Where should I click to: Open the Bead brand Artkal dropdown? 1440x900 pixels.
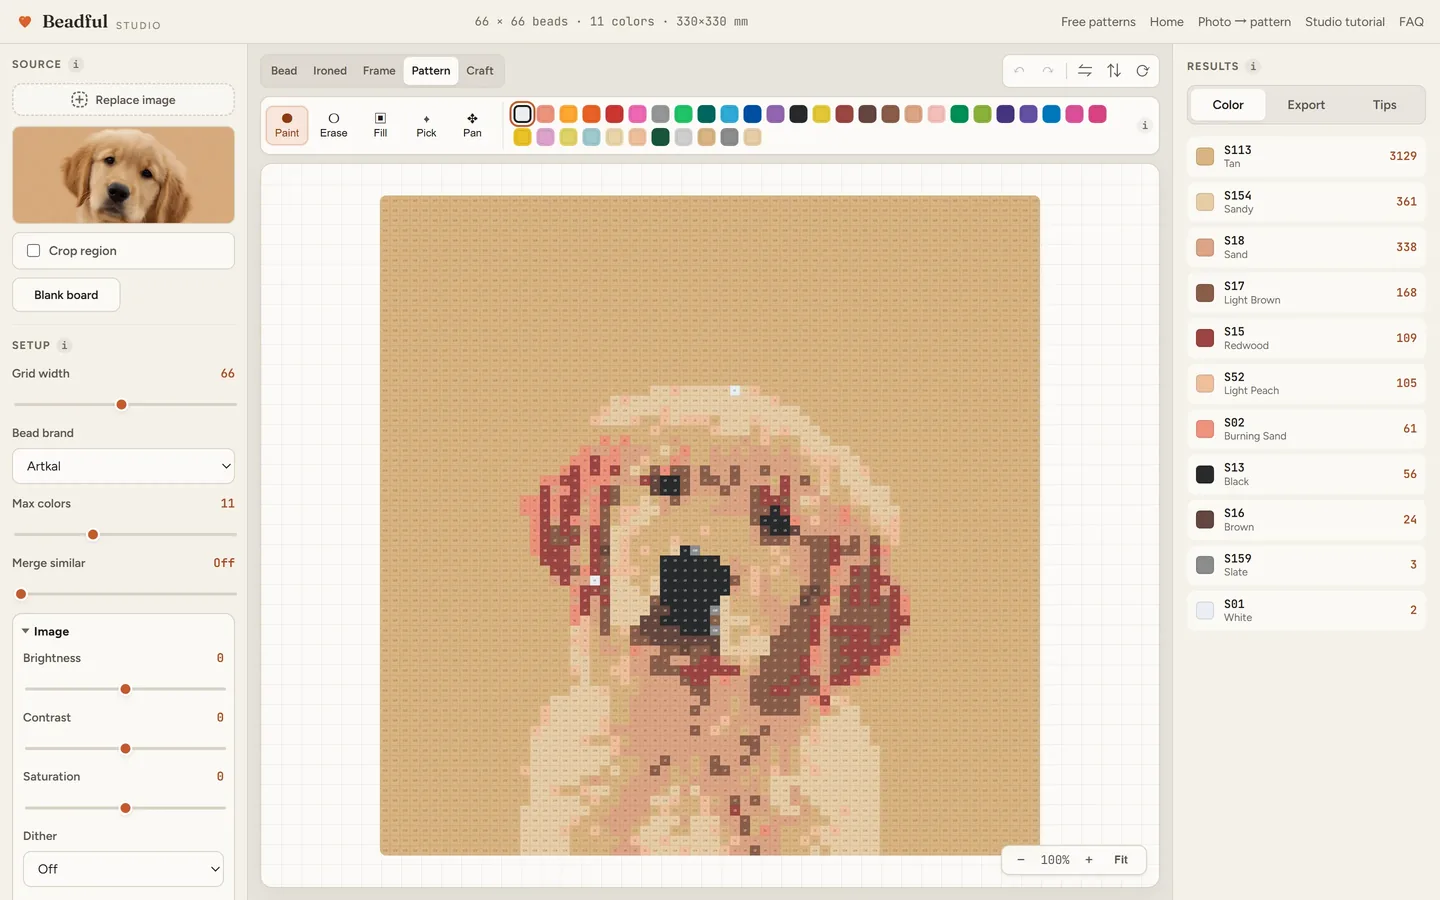click(123, 466)
